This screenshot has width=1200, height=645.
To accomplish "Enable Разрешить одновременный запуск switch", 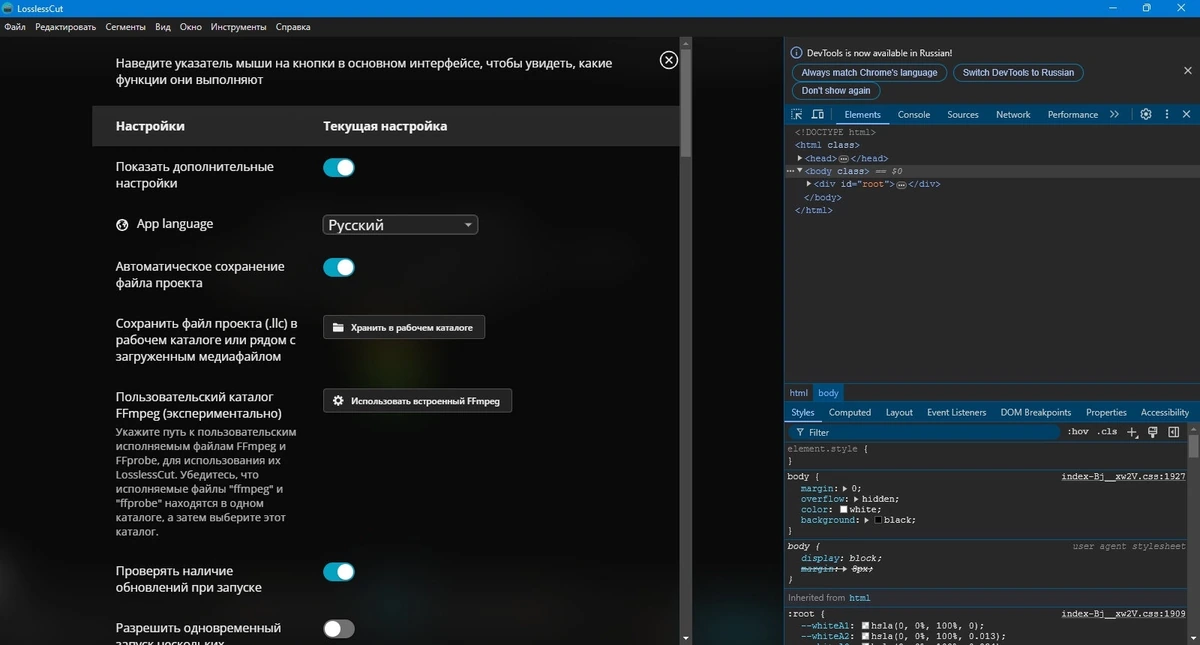I will coord(339,629).
